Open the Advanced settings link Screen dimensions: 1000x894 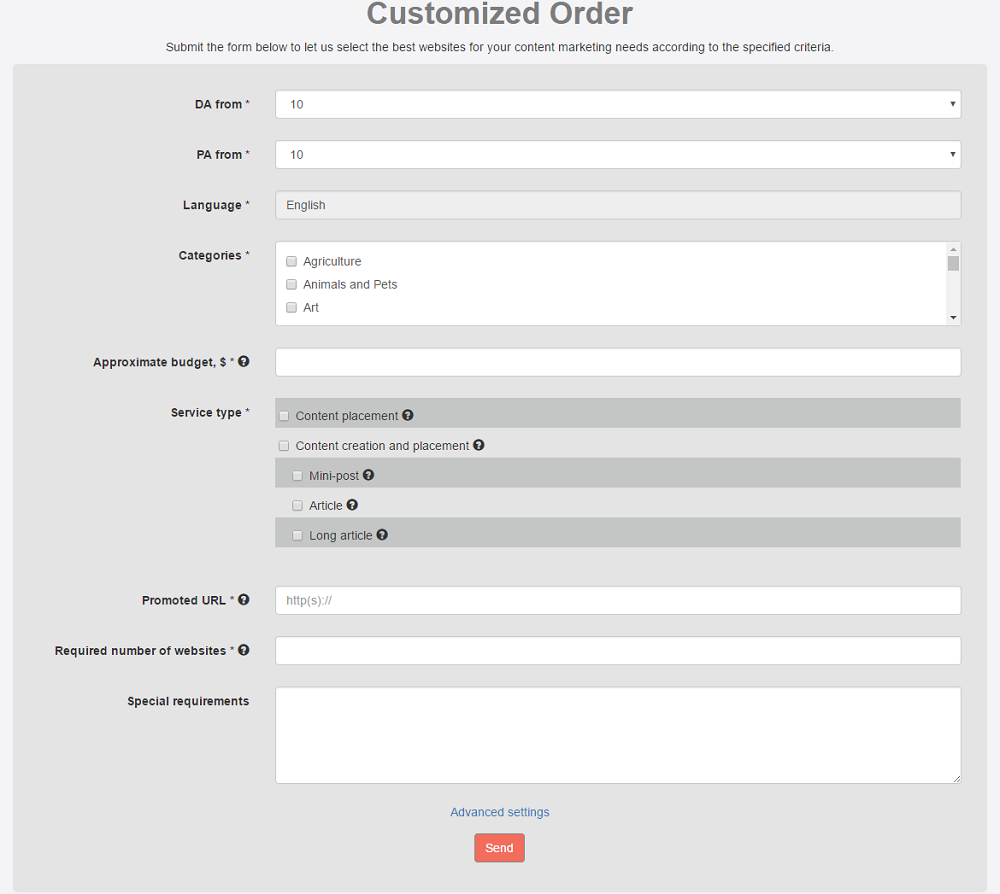click(x=499, y=812)
